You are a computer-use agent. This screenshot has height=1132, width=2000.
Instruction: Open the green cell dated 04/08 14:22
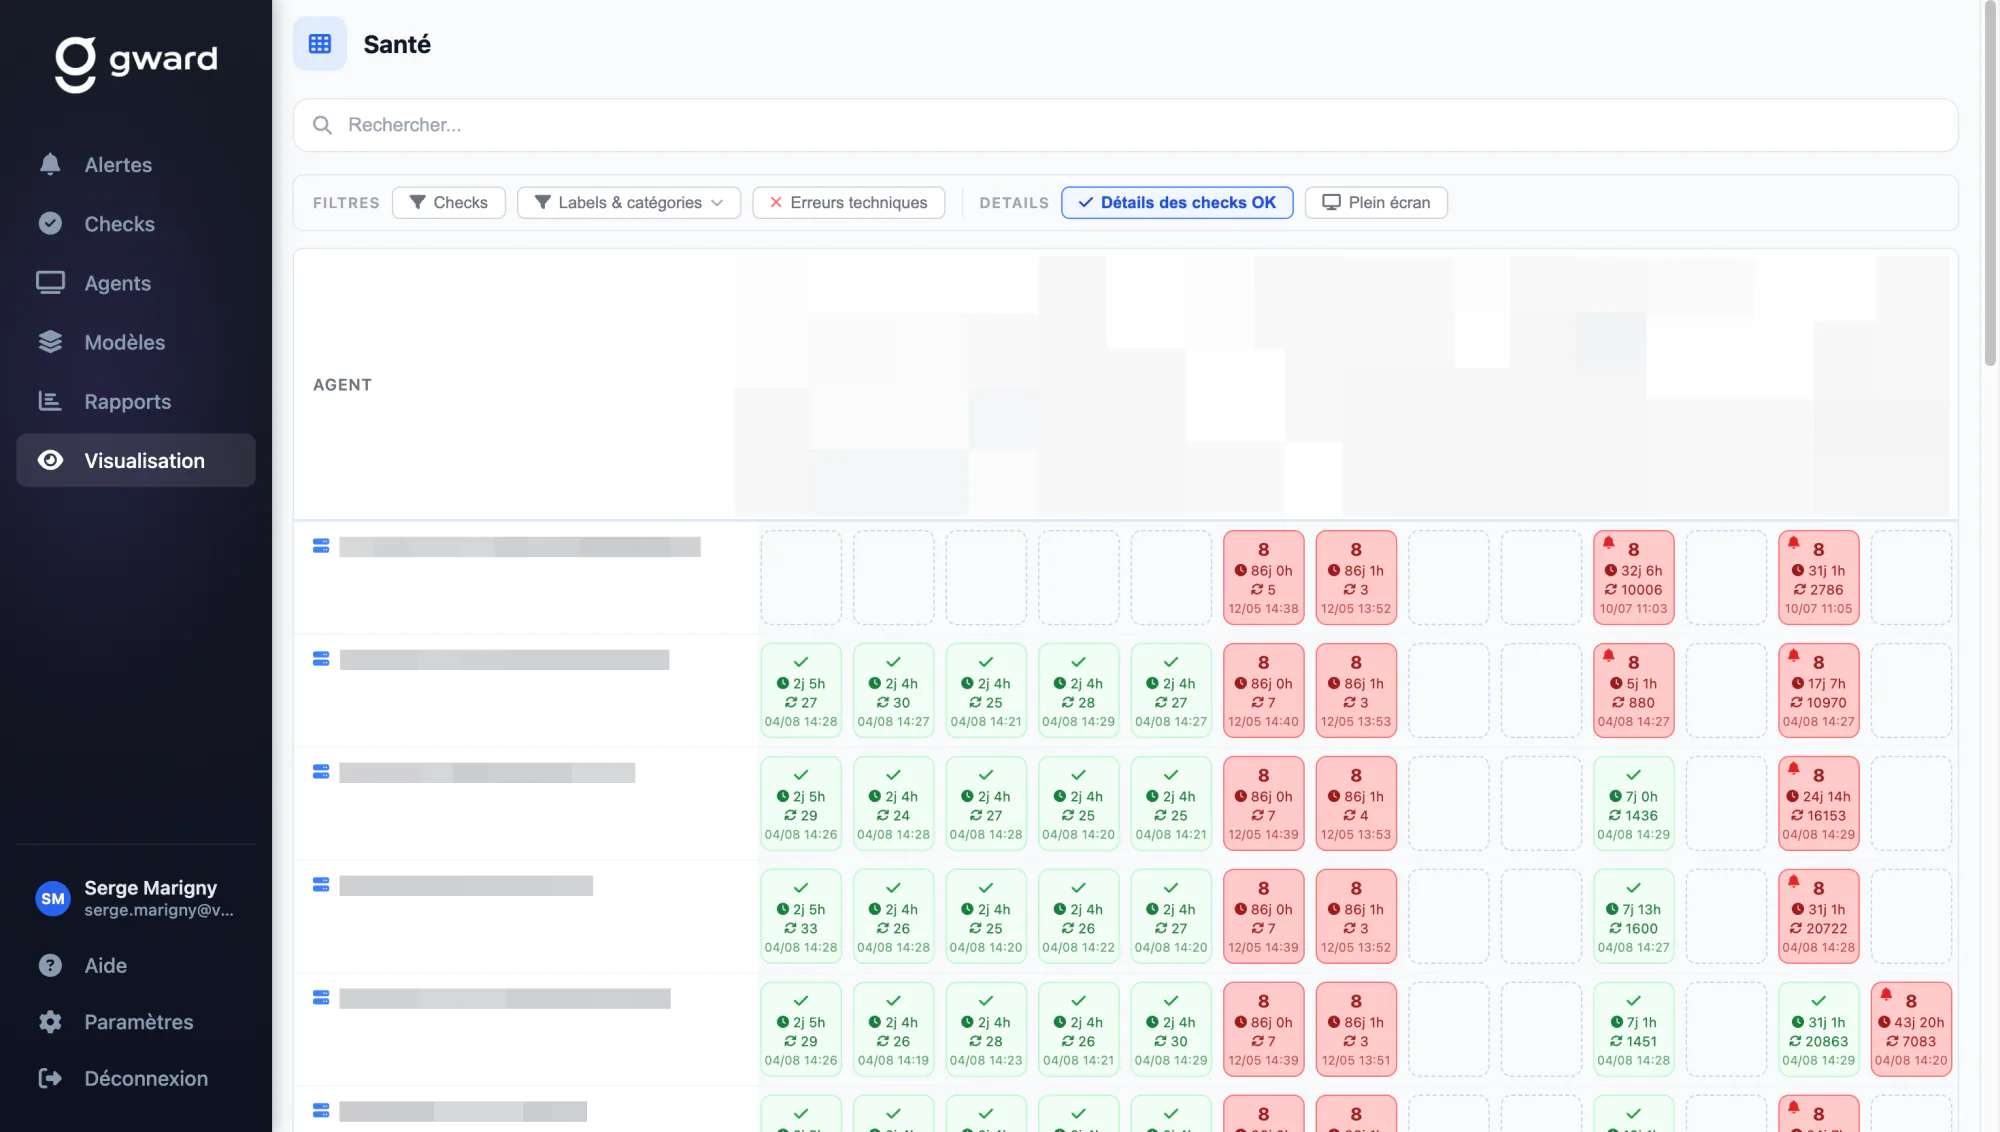click(x=1079, y=917)
